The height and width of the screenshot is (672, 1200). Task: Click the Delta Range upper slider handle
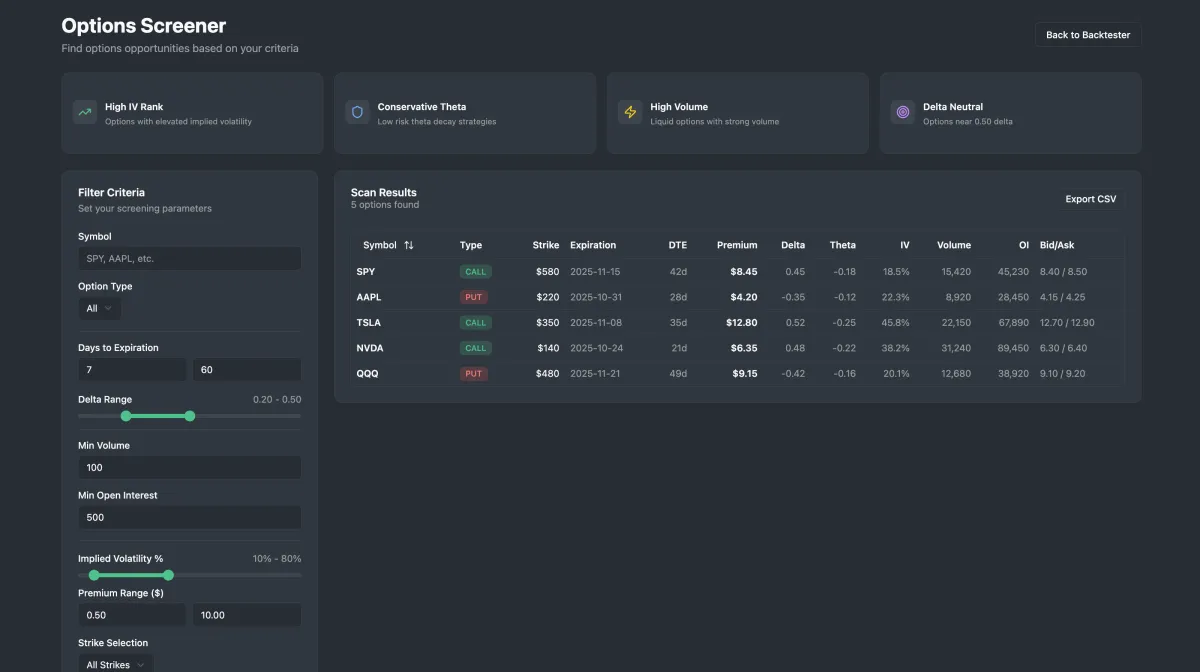(190, 416)
